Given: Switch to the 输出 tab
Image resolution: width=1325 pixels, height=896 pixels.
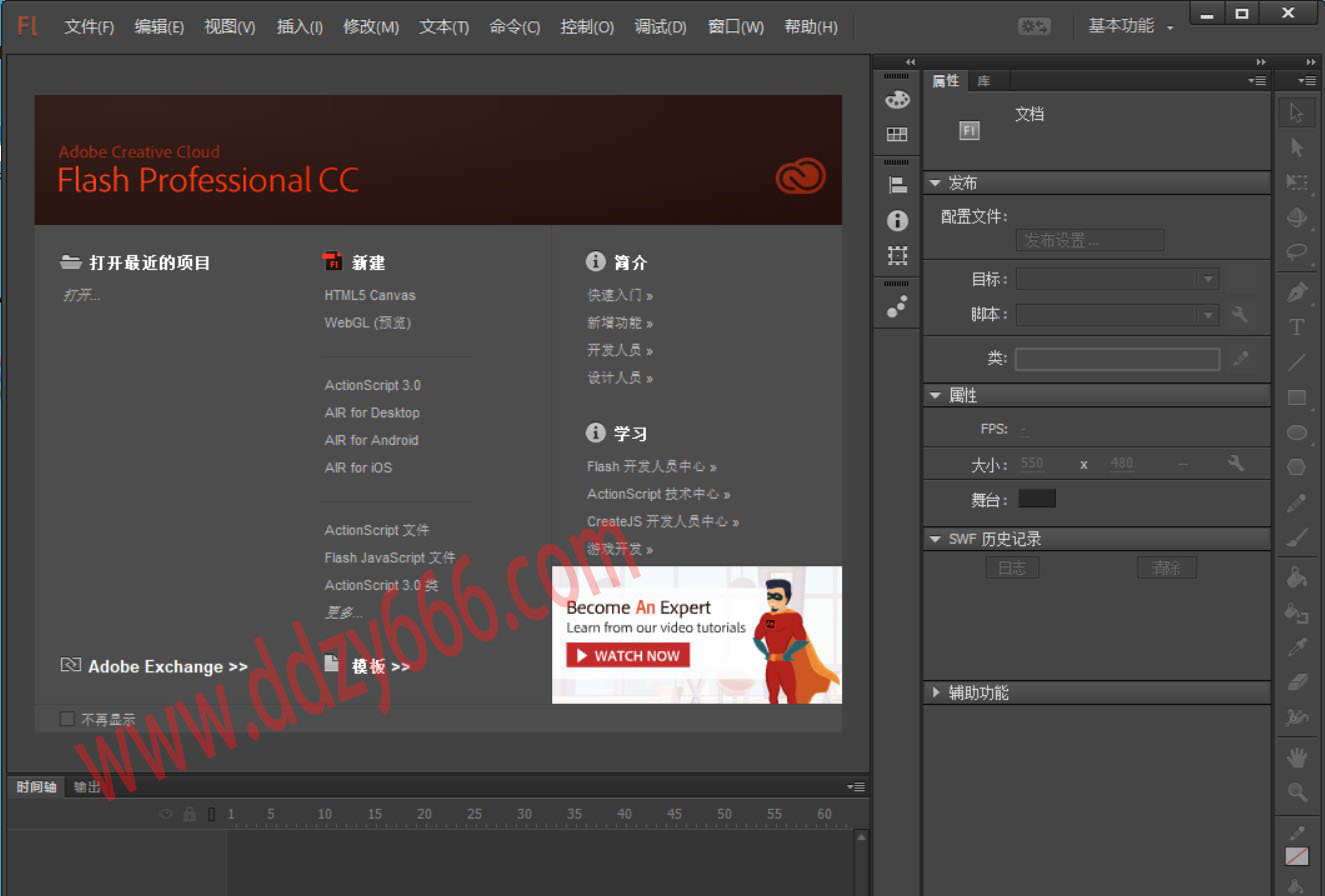Looking at the screenshot, I should click(87, 787).
